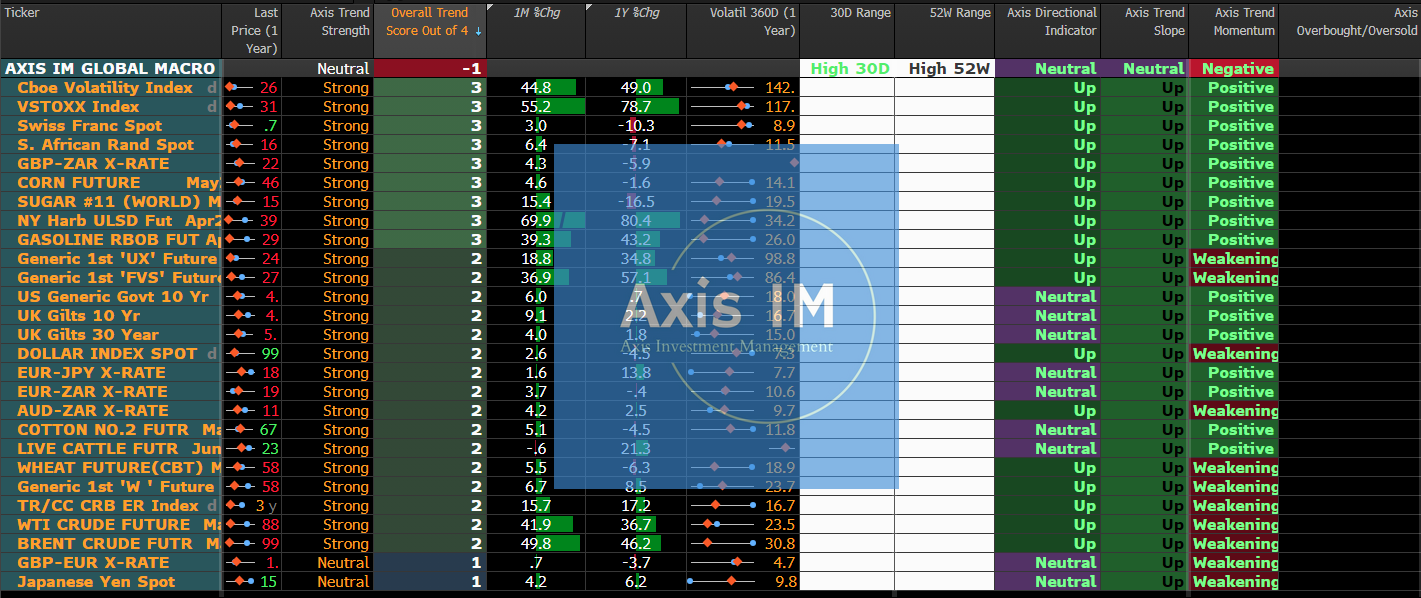Select the GBP-ZAR X-RATE ticker
Image resolution: width=1421 pixels, height=598 pixels.
pyautogui.click(x=93, y=164)
